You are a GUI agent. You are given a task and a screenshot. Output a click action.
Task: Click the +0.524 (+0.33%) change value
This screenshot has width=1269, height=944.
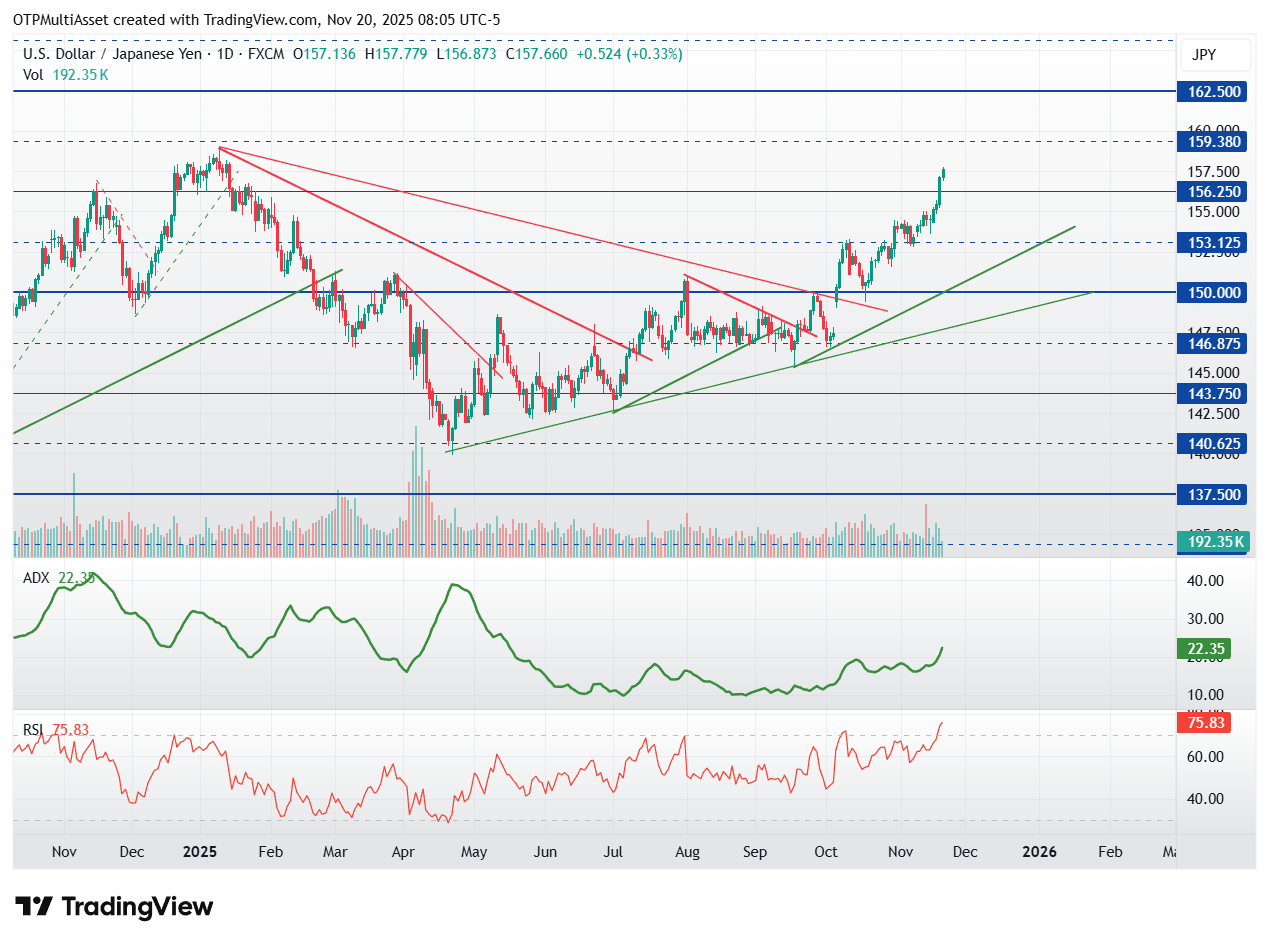pyautogui.click(x=629, y=54)
